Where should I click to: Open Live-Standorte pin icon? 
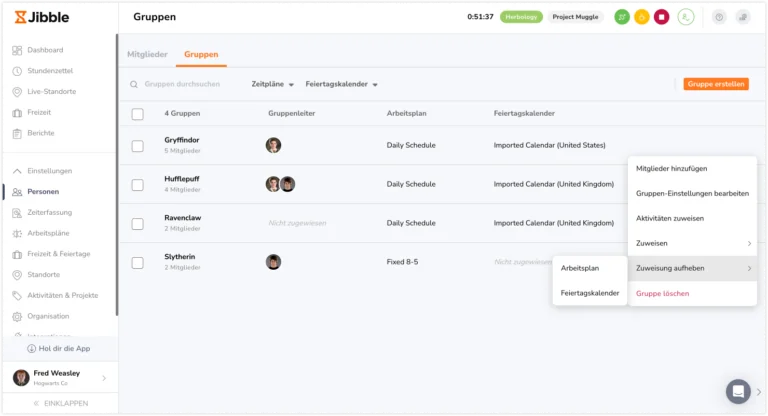[17, 92]
